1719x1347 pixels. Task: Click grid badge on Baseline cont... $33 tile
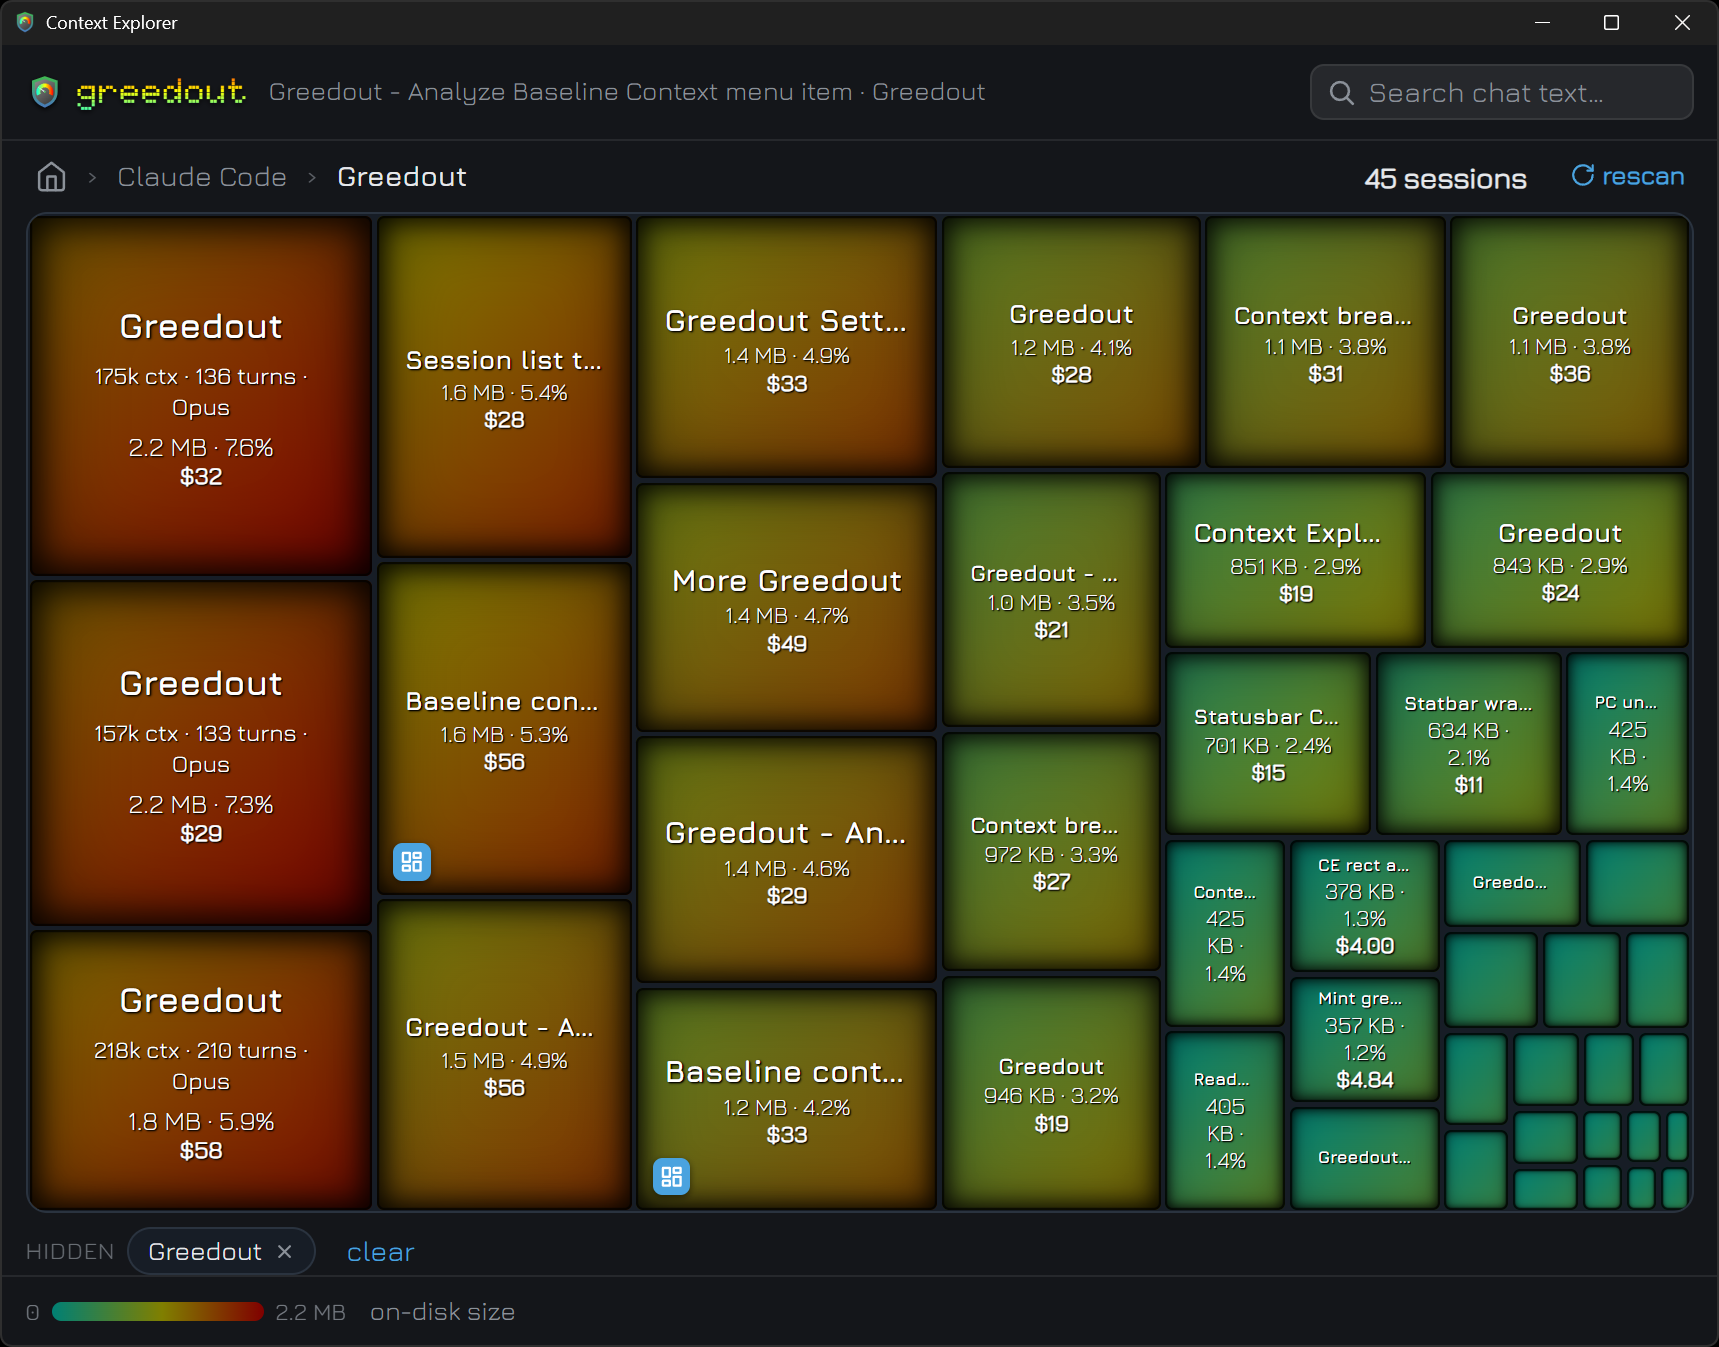(x=672, y=1176)
